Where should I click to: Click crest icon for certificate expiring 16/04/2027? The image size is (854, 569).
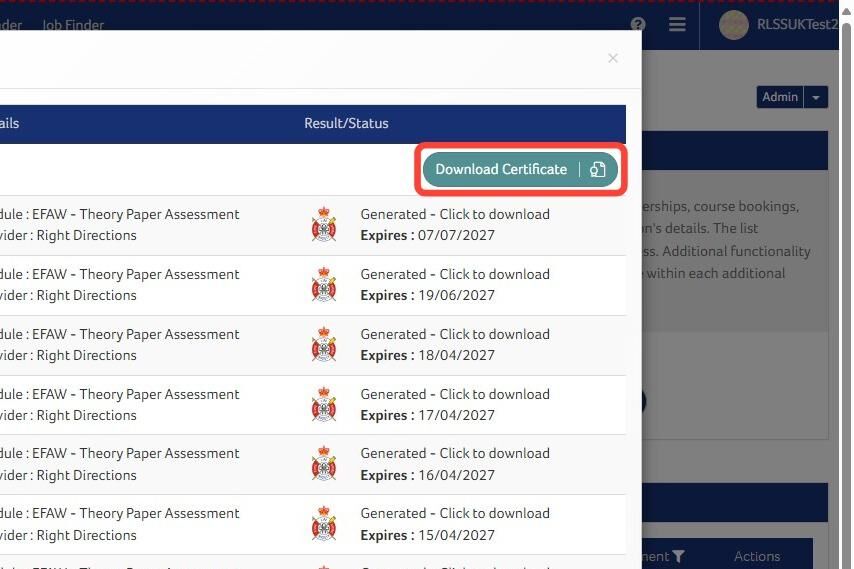(x=324, y=464)
